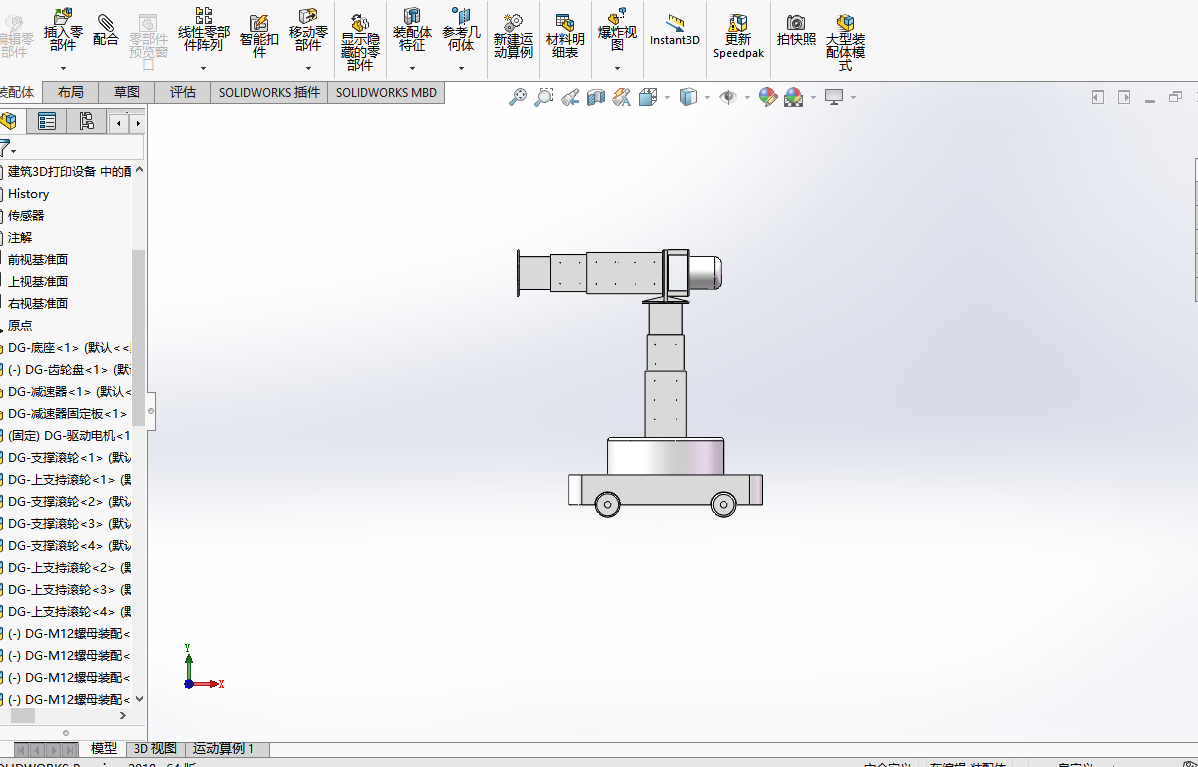Open SOLIDWORKS MBD tab
The height and width of the screenshot is (767, 1198).
pos(386,92)
